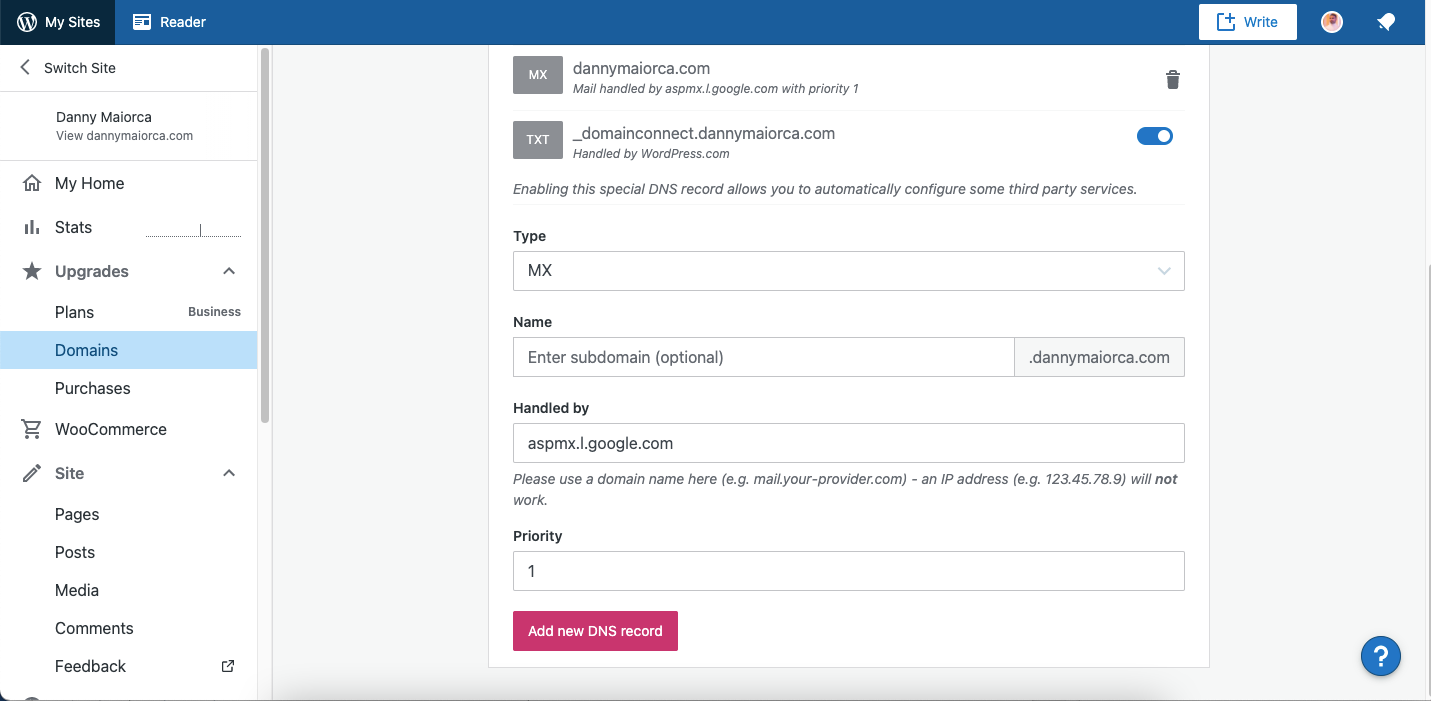Viewport: 1431px width, 701px height.
Task: Open the Reader icon in top bar
Action: (142, 22)
